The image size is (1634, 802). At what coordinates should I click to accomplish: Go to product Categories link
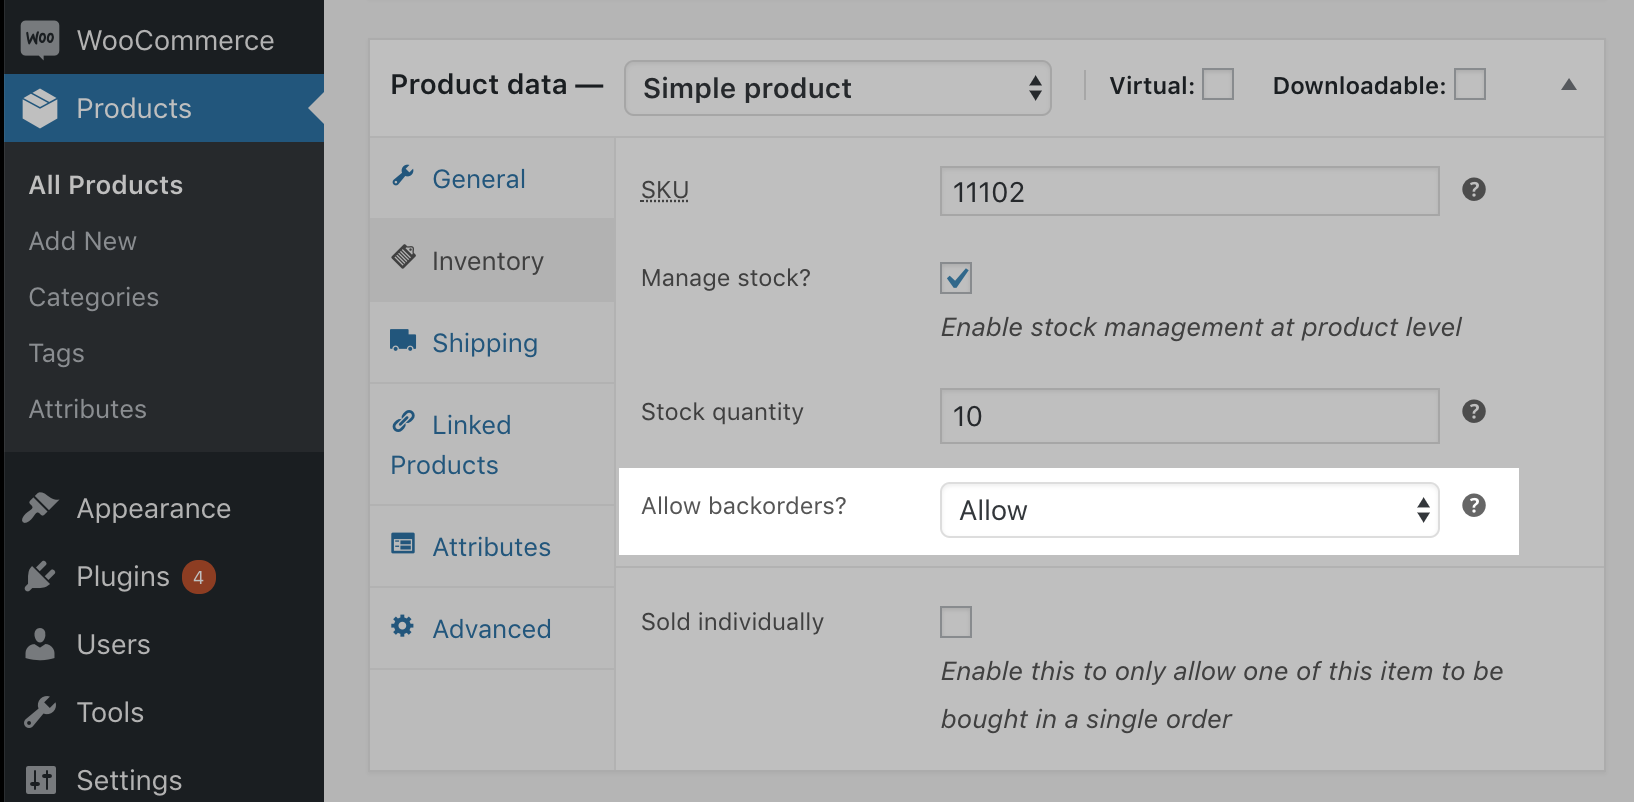pos(94,297)
